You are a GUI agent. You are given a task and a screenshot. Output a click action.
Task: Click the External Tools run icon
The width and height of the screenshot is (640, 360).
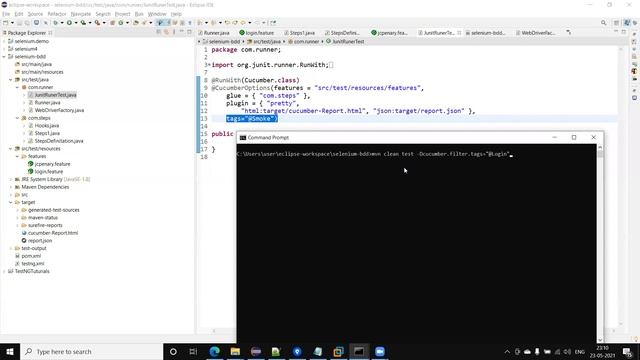98,23
